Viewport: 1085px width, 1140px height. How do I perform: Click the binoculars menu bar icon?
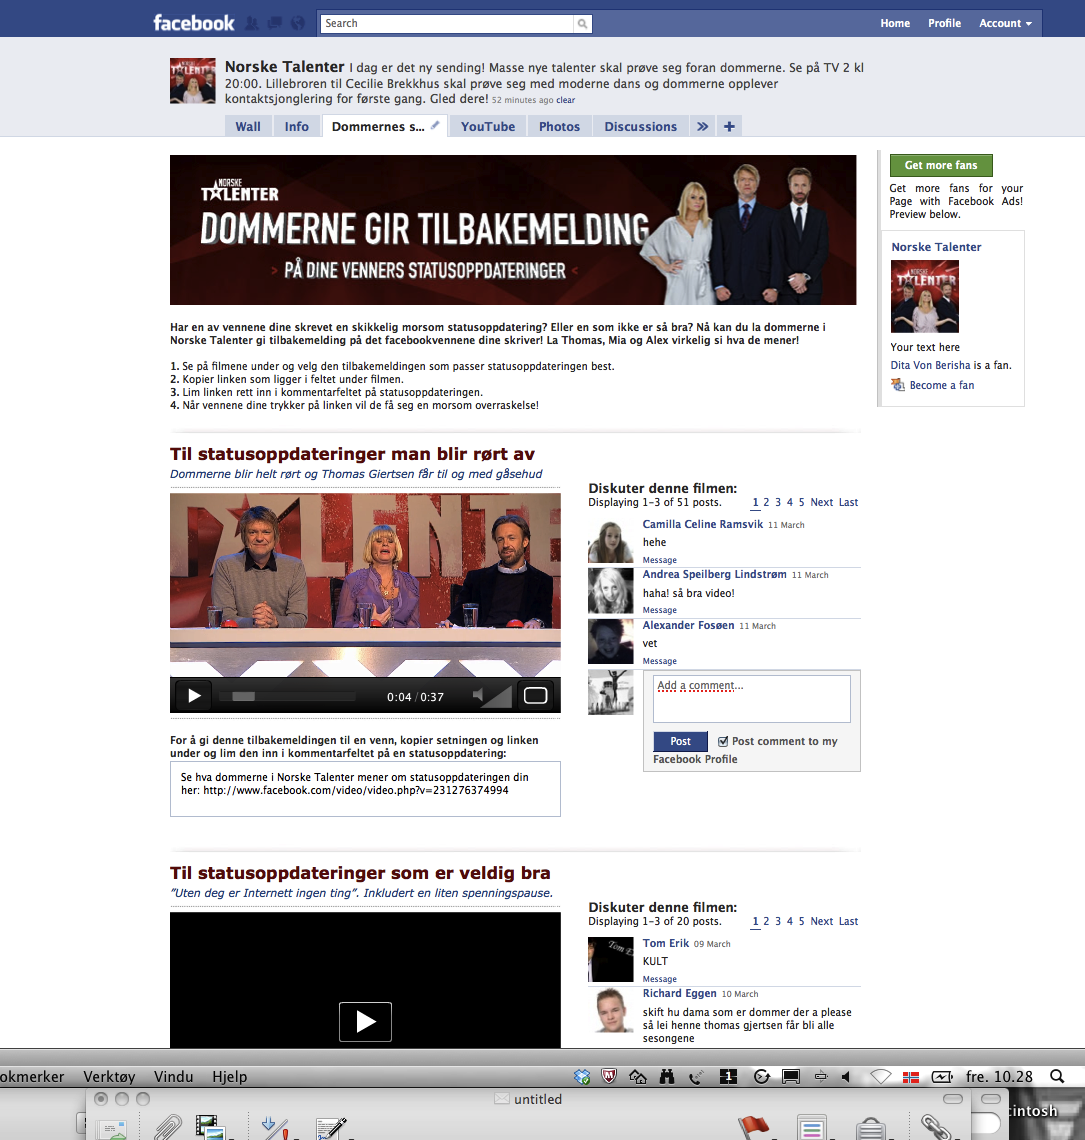coord(667,1077)
